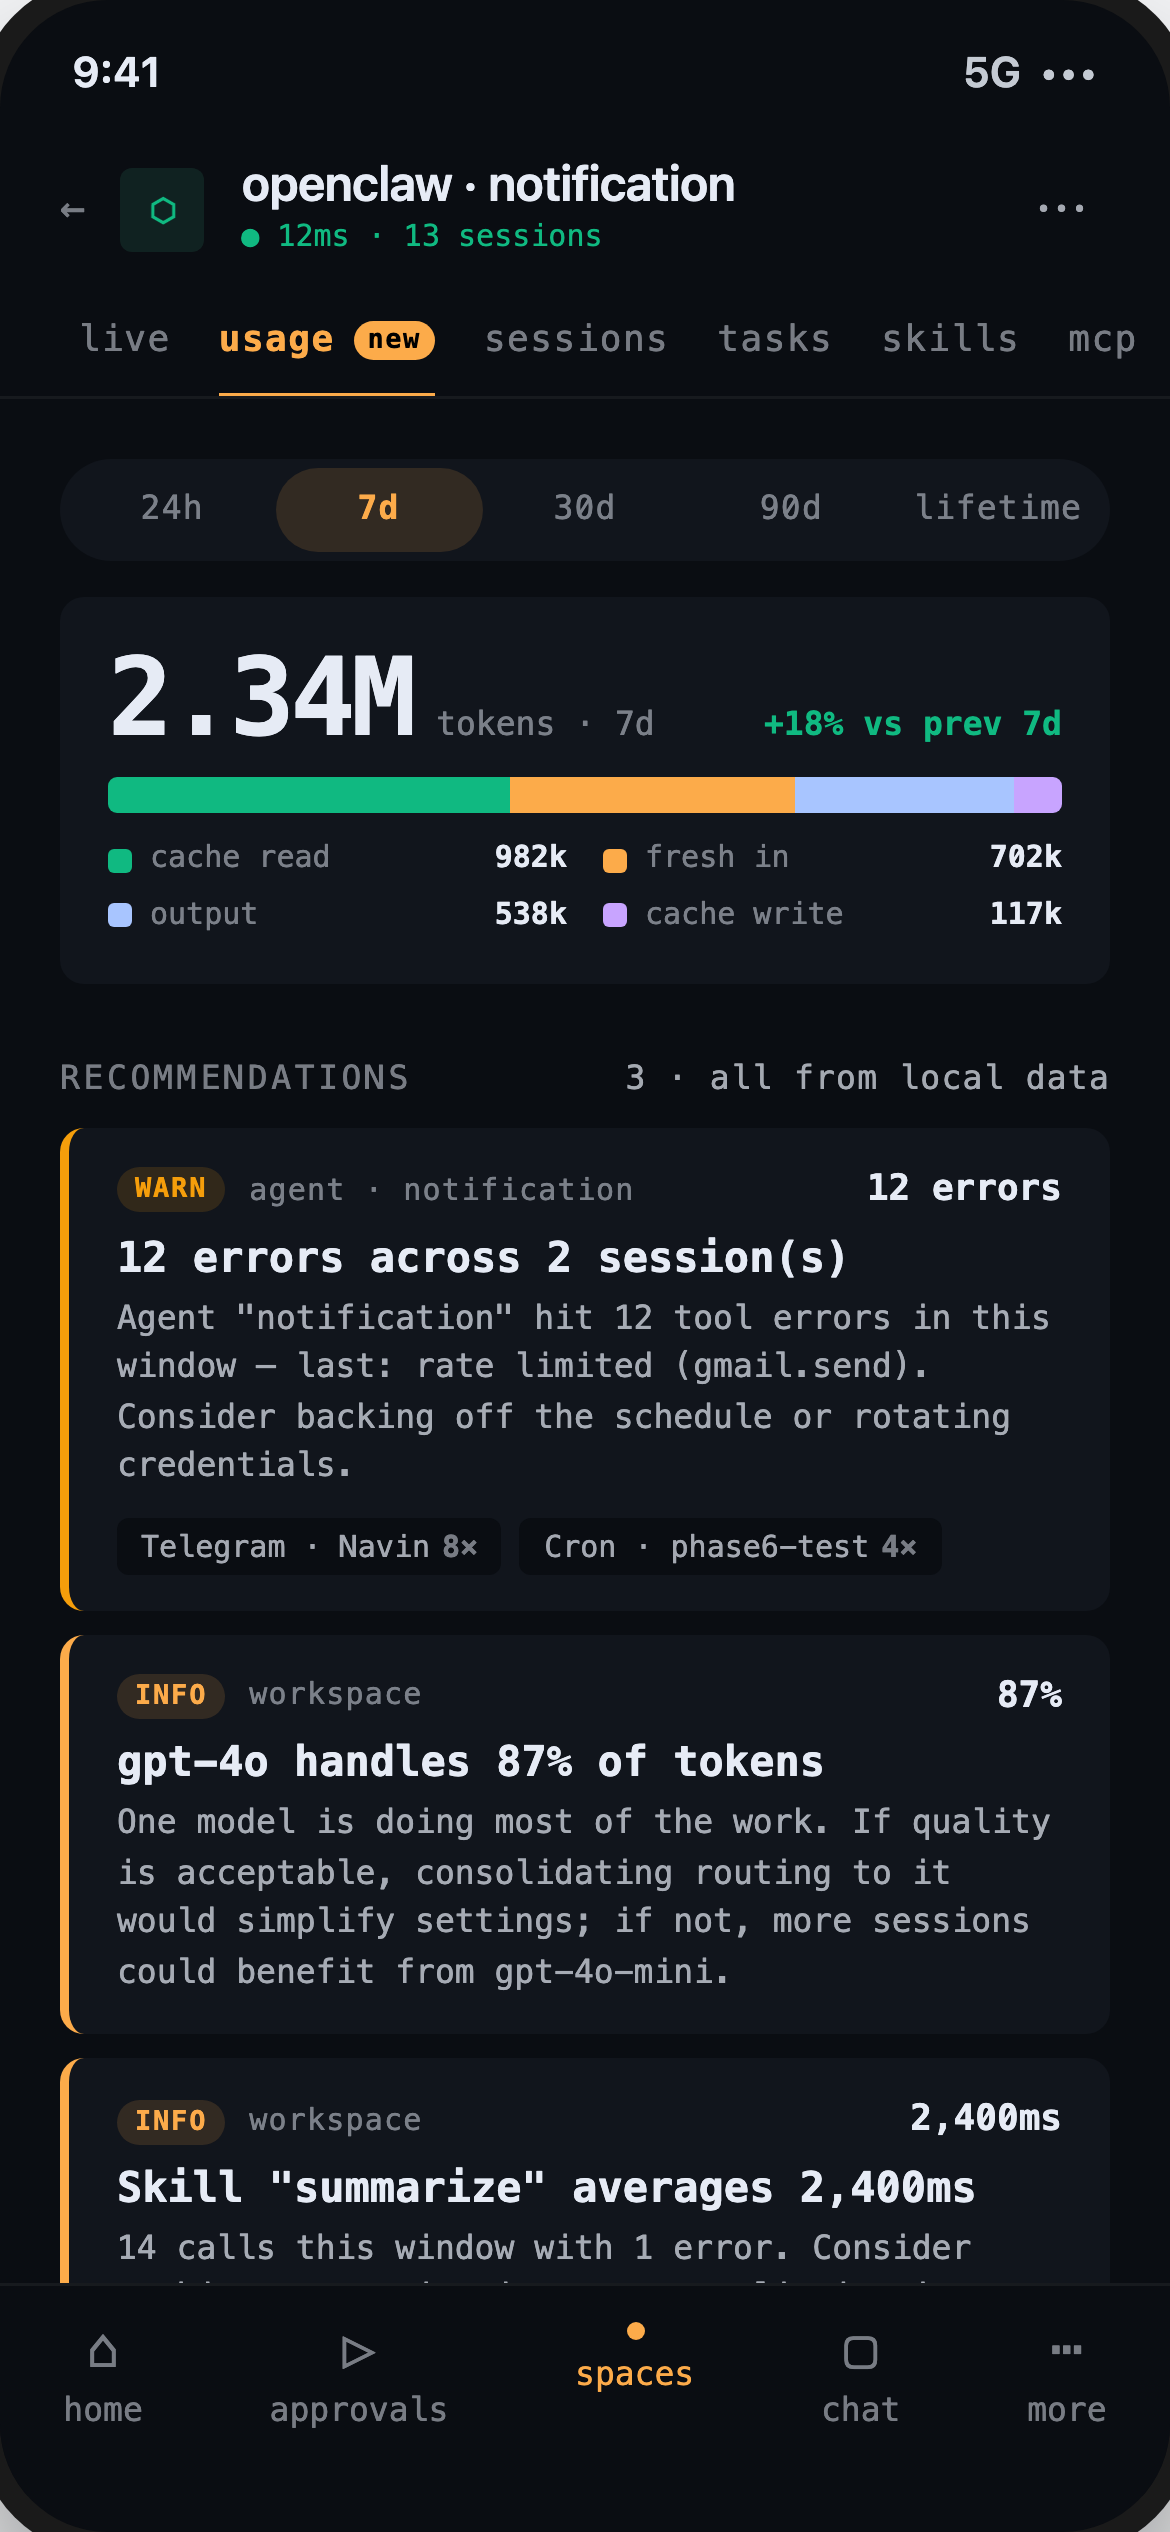1170x2532 pixels.
Task: Select the 90d time range
Action: point(790,508)
